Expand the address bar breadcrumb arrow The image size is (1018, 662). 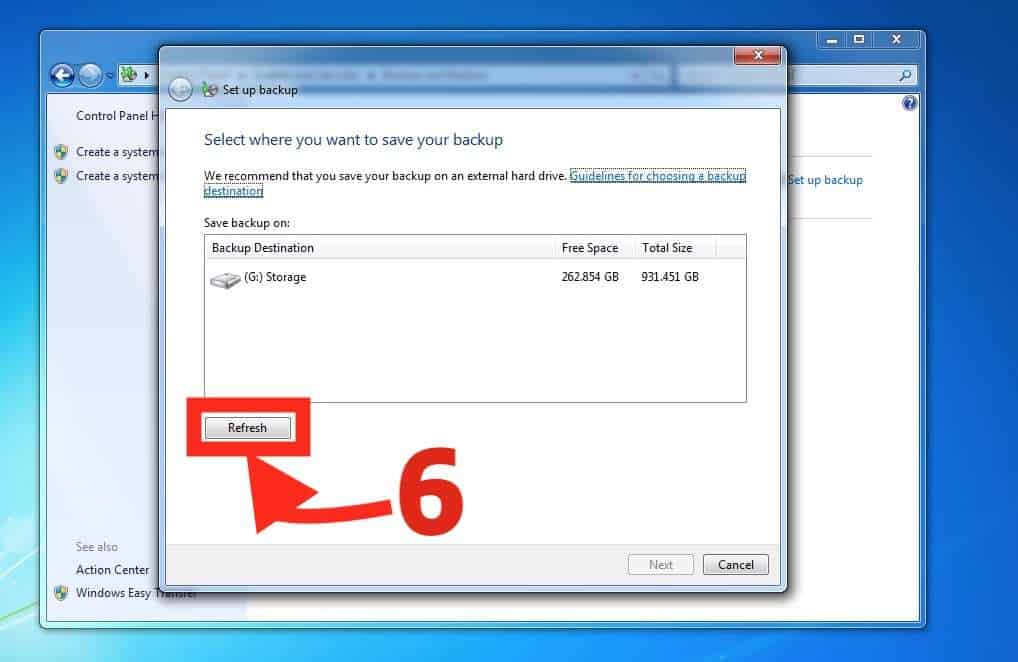(x=147, y=75)
